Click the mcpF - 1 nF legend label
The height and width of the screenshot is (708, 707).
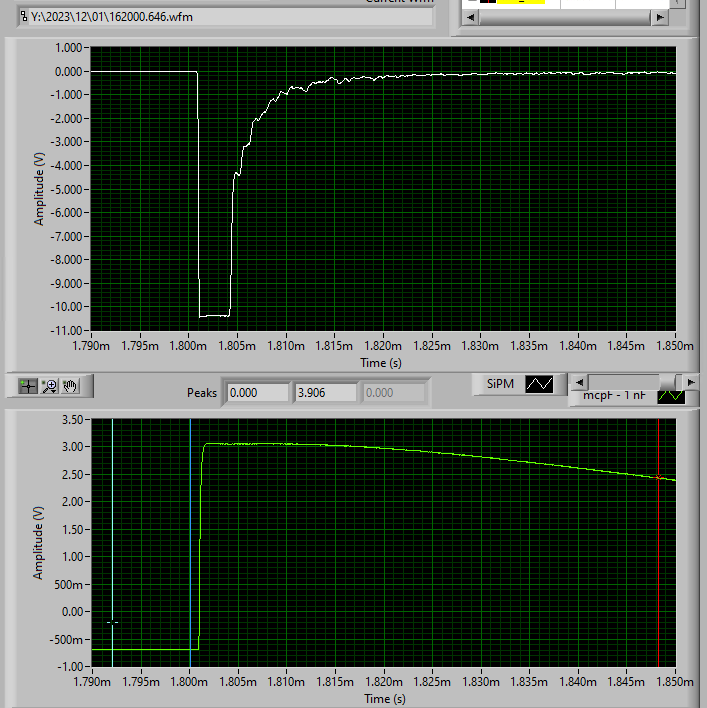[x=614, y=396]
